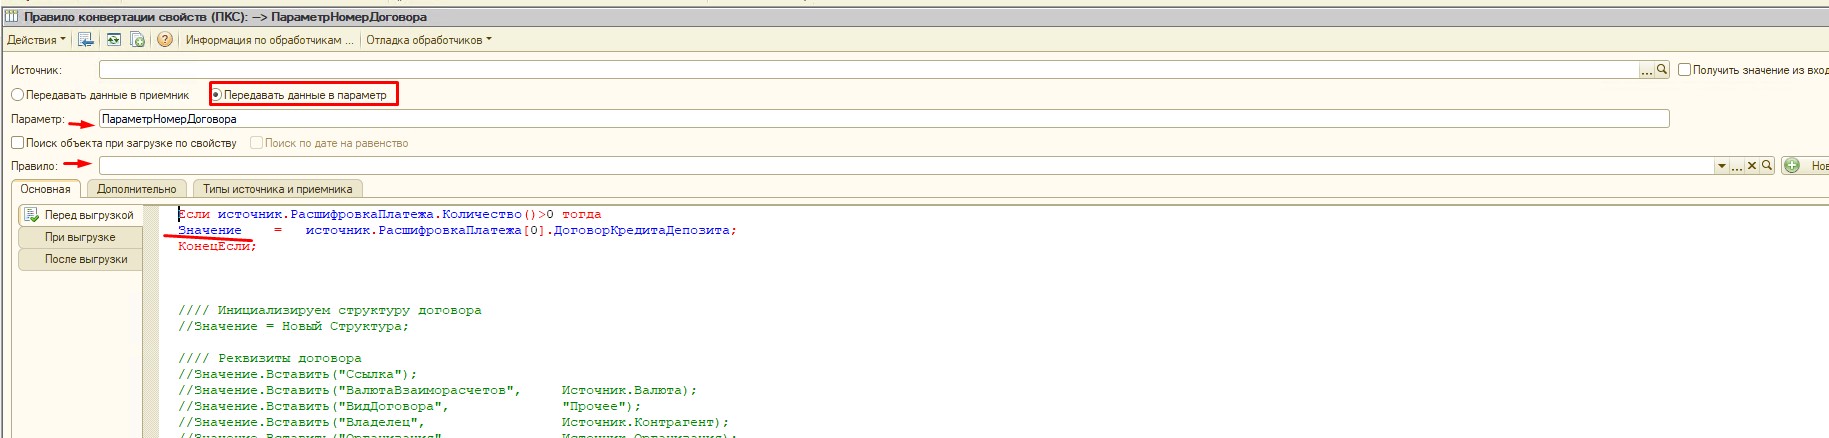Switch to the Дополнительно tab
The width and height of the screenshot is (1829, 438).
136,189
